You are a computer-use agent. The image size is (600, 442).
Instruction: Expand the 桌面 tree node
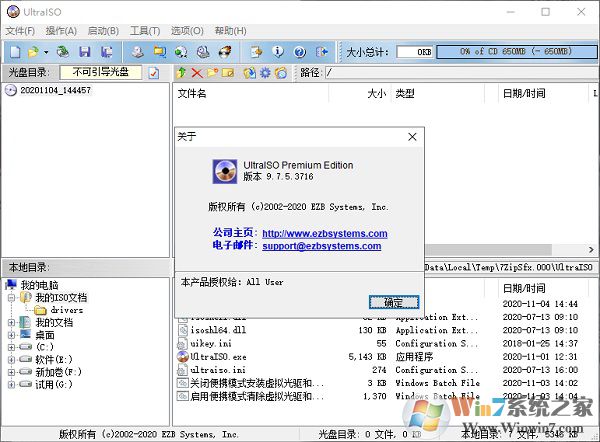click(x=11, y=335)
